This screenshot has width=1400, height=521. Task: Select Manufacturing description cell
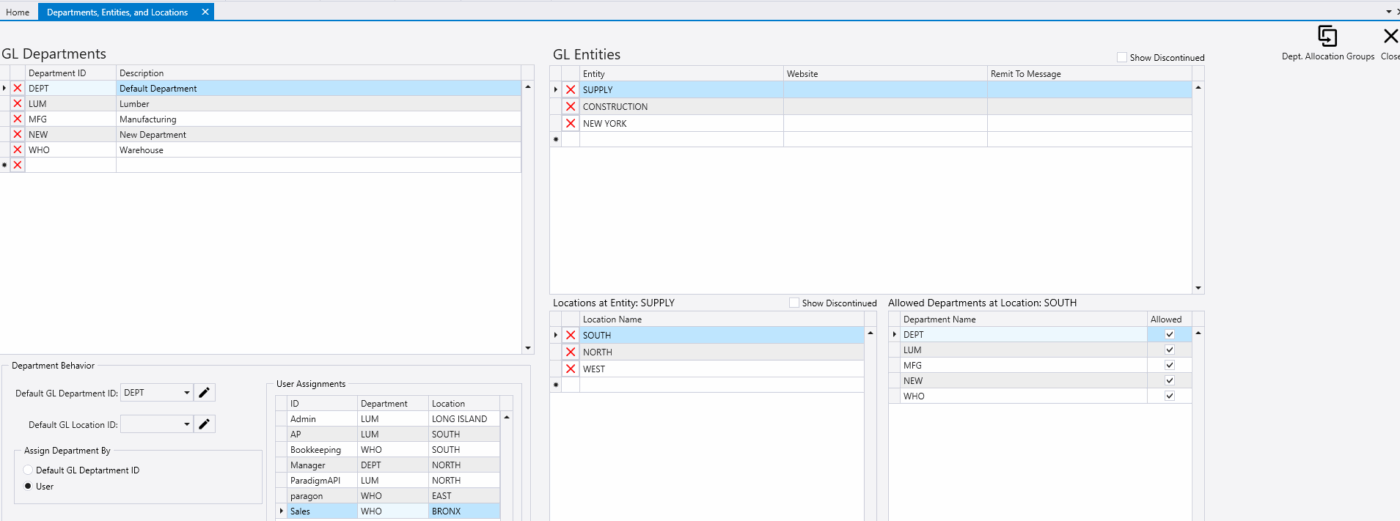tap(318, 119)
